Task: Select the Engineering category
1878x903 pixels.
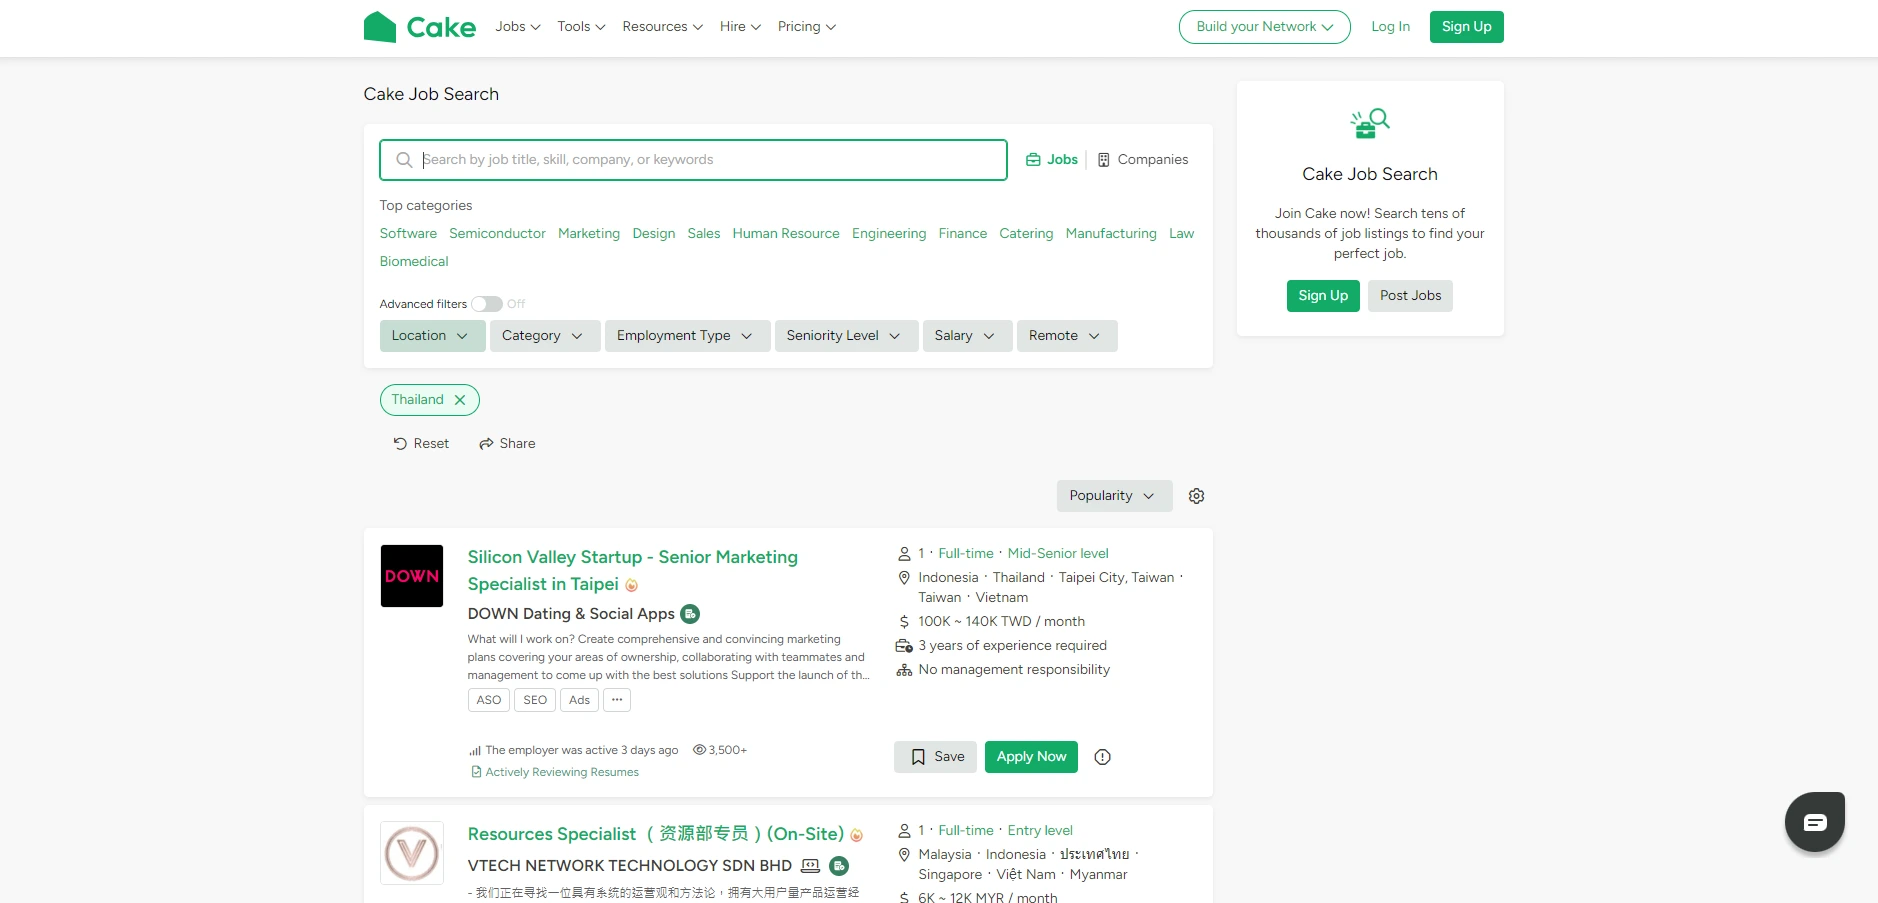Action: pos(889,233)
